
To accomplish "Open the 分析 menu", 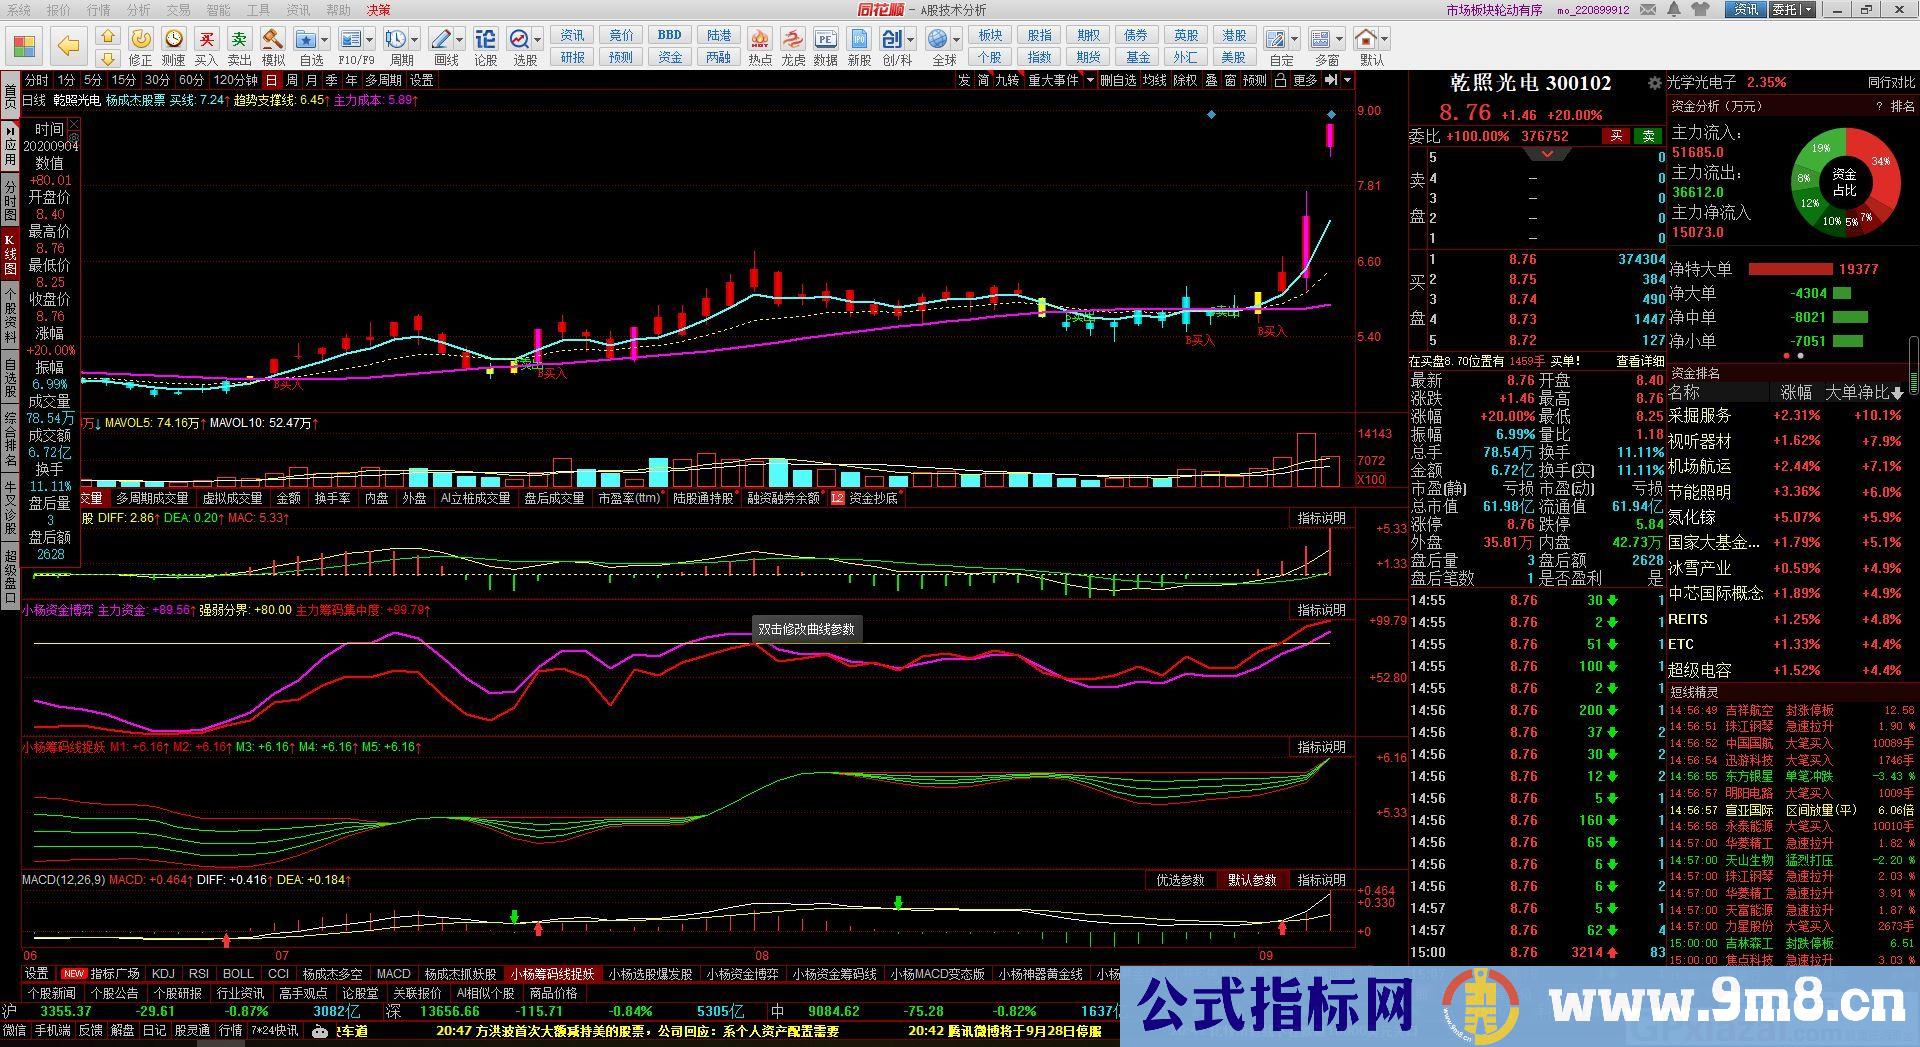I will [x=138, y=10].
